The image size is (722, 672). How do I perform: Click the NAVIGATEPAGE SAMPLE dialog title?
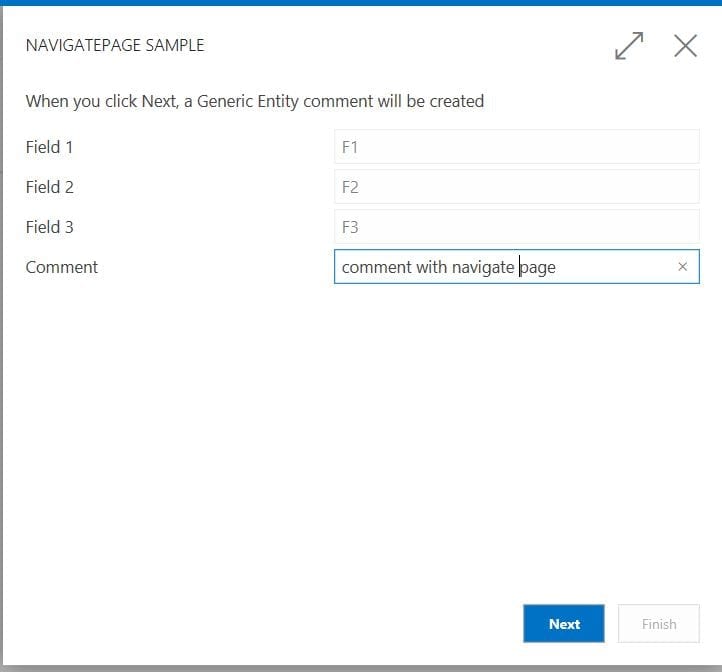click(x=115, y=45)
